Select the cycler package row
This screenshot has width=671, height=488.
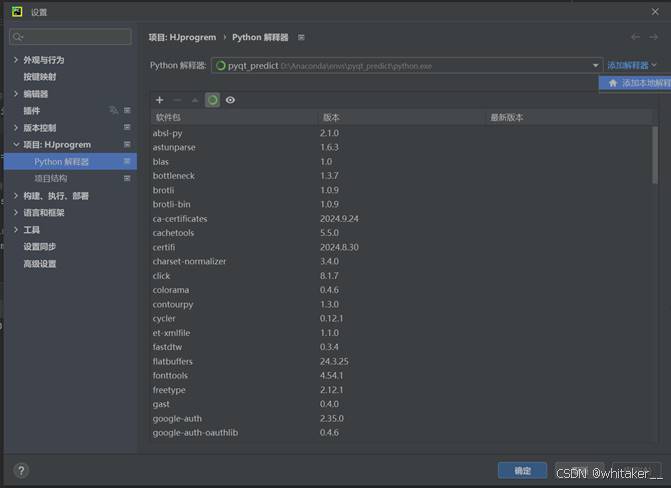401,318
